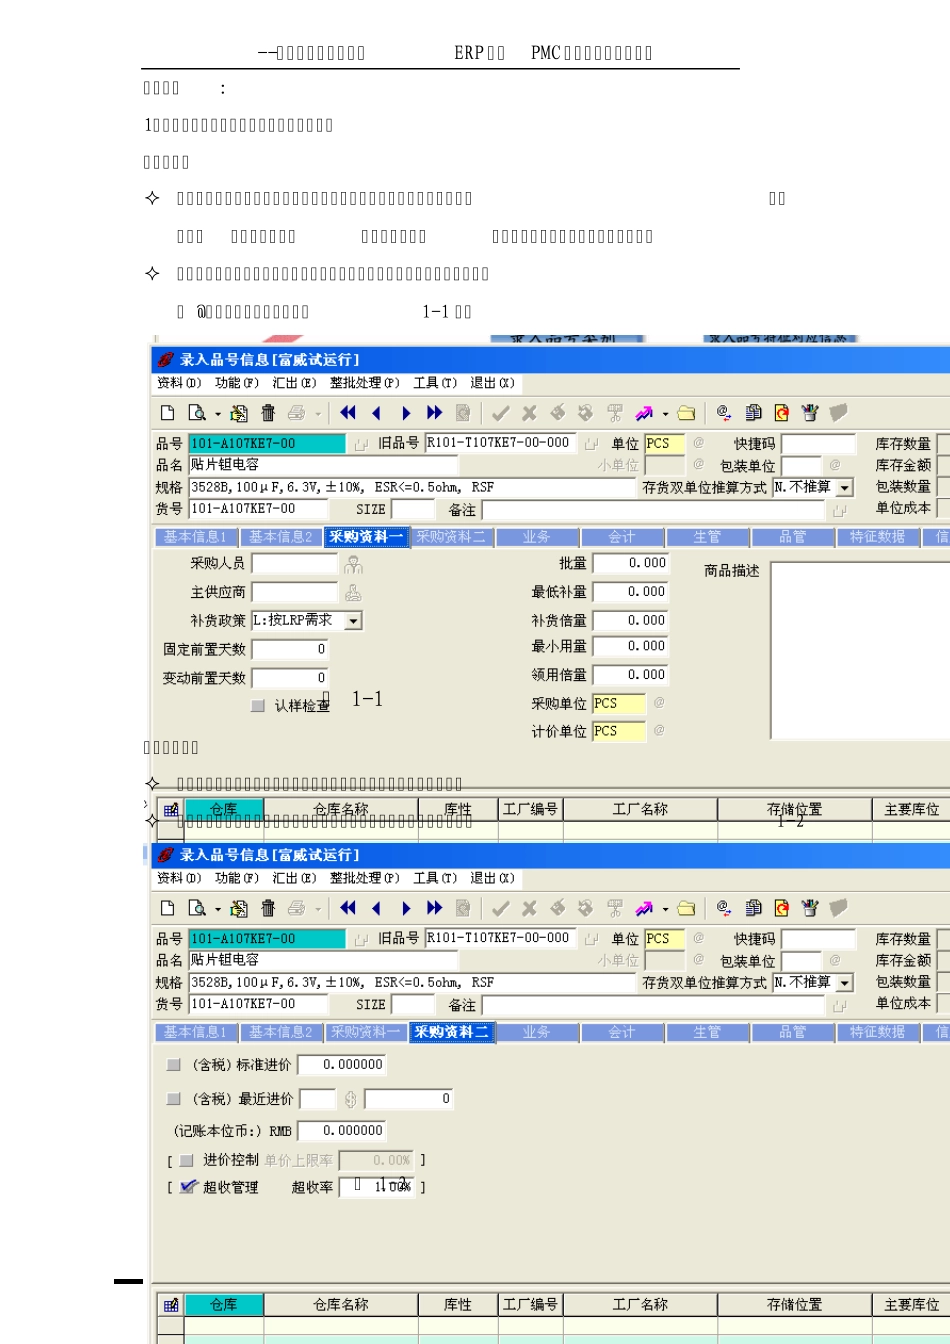This screenshot has width=950, height=1344.
Task: Open 功能(F) menu in 采购资料一 window
Action: 237,383
